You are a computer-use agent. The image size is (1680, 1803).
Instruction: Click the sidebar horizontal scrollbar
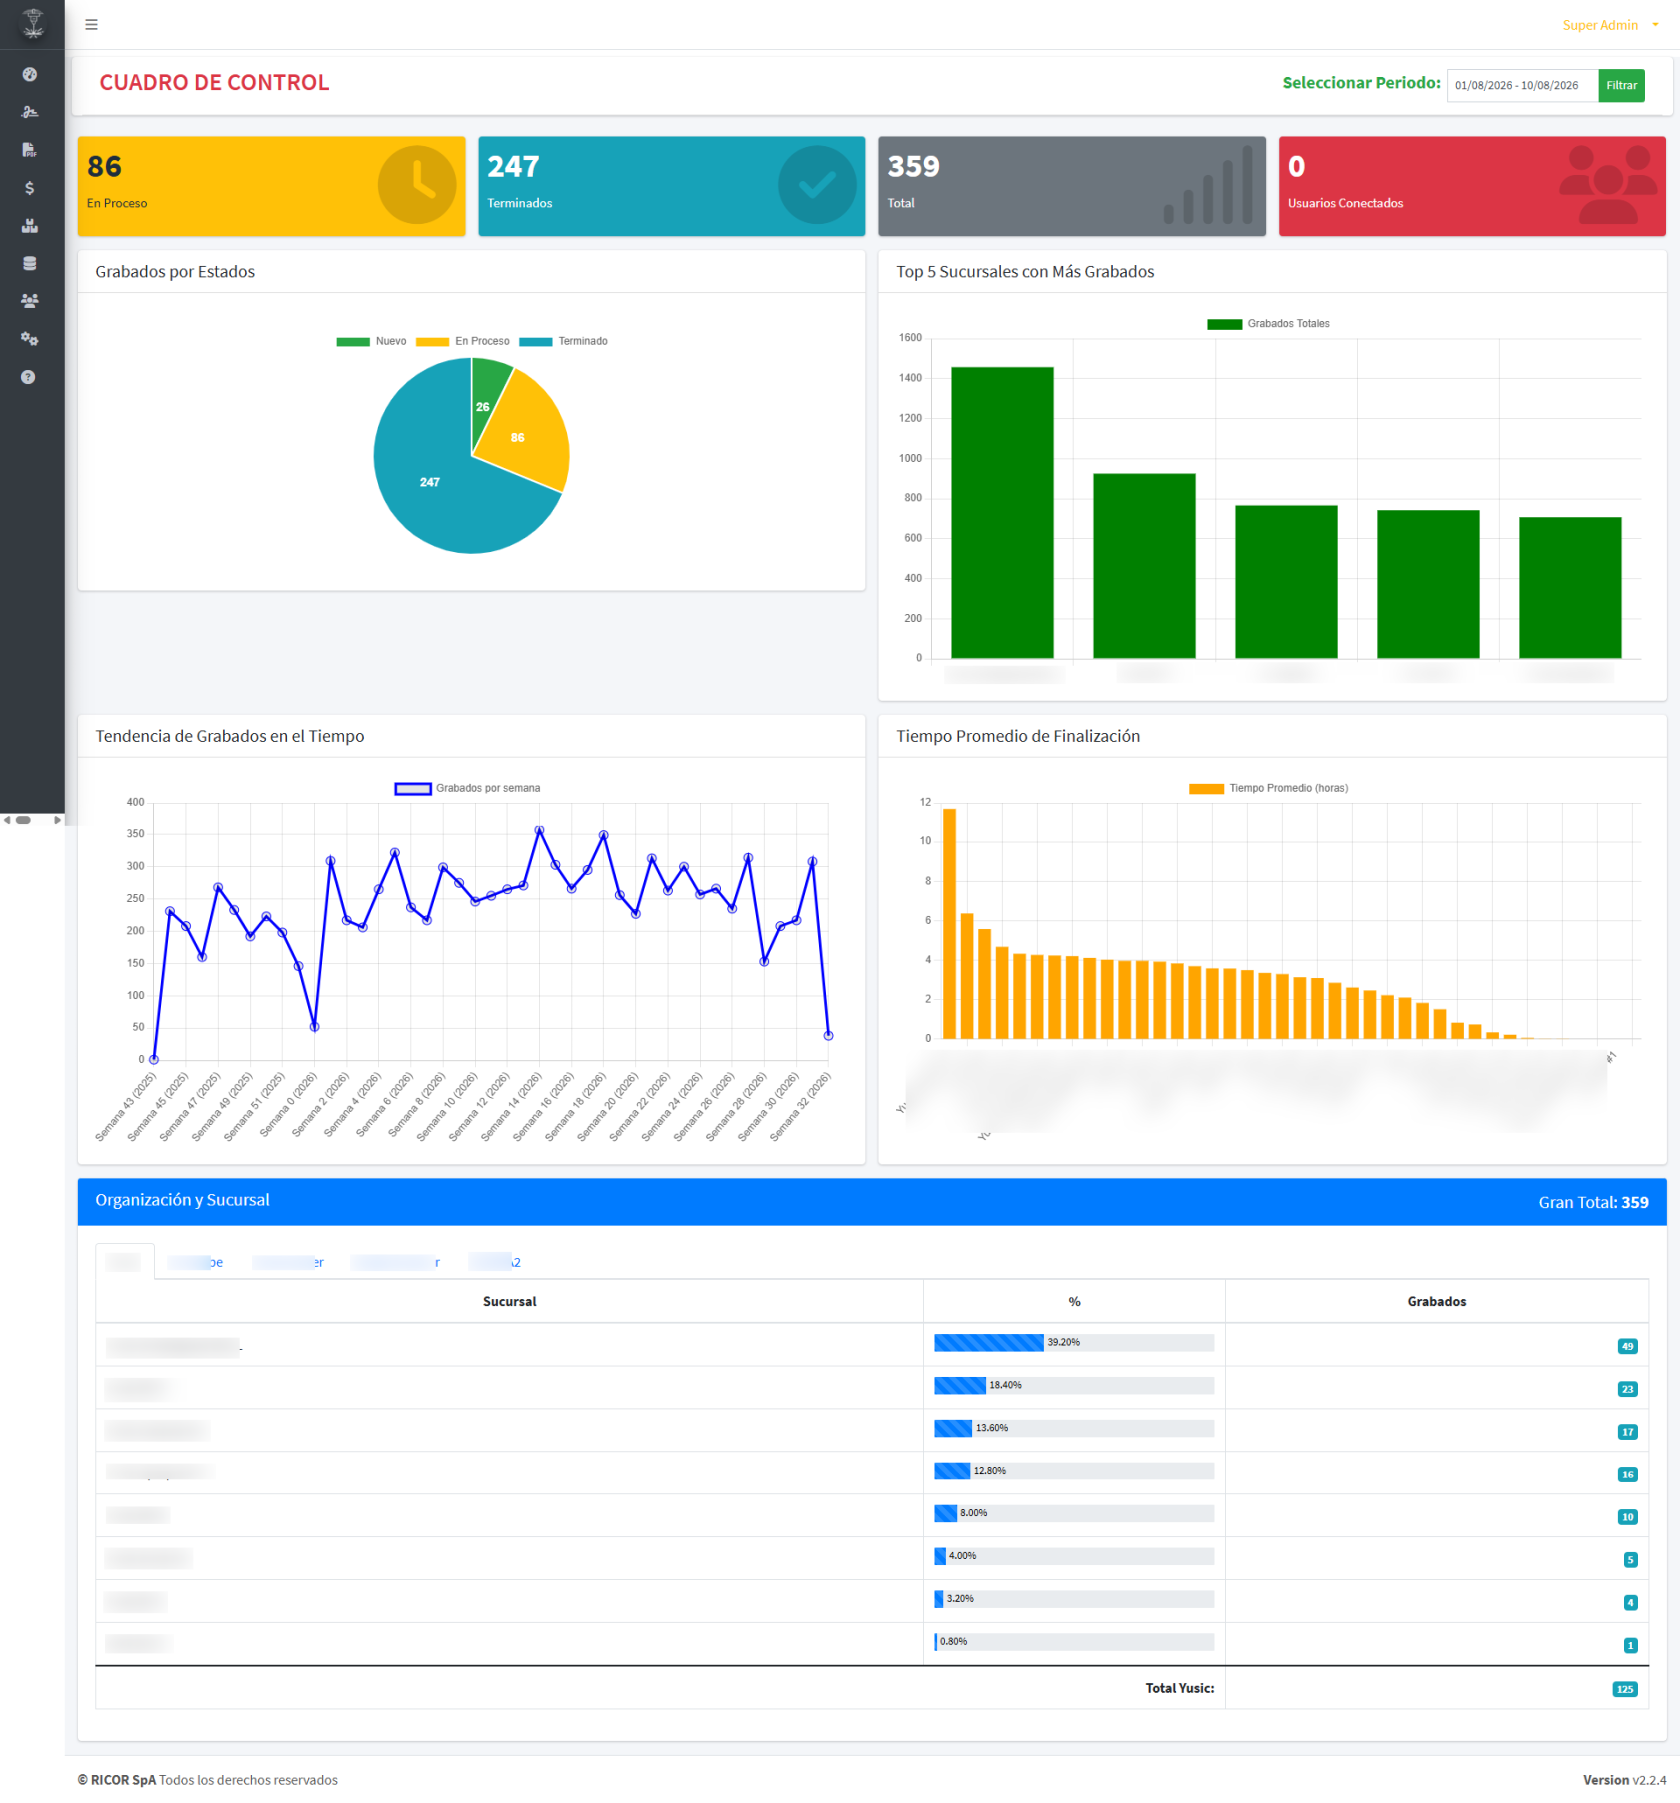32,820
